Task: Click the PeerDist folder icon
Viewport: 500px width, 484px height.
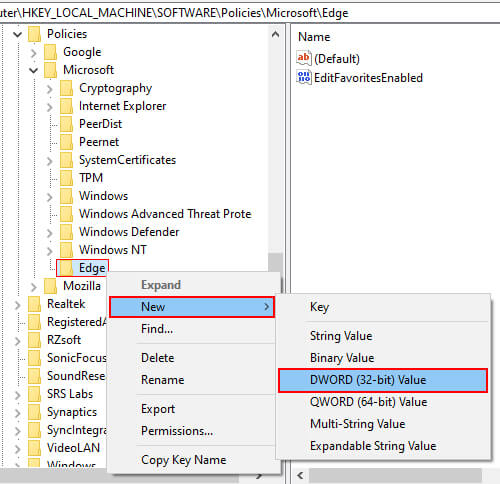Action: [67, 124]
